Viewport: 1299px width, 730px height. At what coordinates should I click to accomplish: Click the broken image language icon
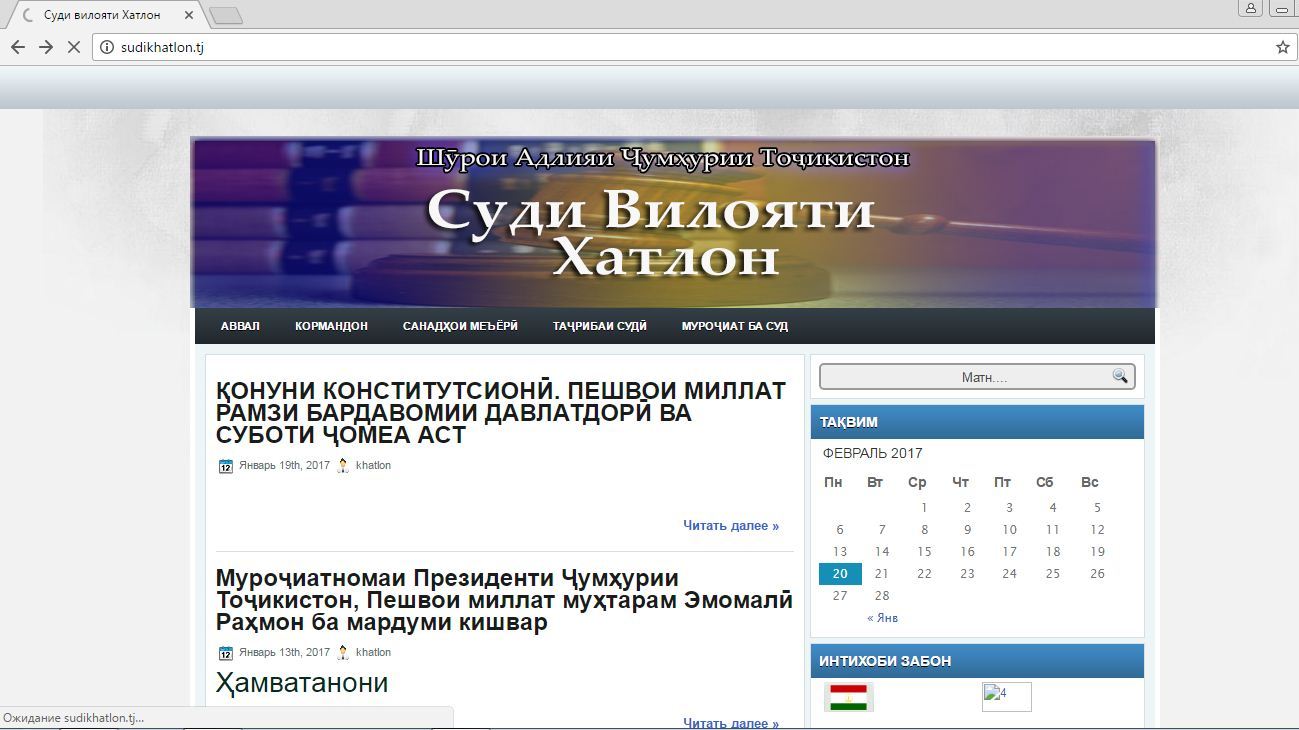click(x=1006, y=696)
